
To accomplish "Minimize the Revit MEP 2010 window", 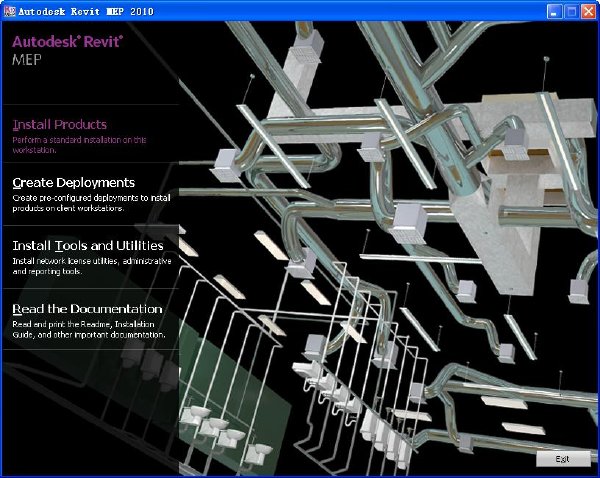I will (x=554, y=11).
